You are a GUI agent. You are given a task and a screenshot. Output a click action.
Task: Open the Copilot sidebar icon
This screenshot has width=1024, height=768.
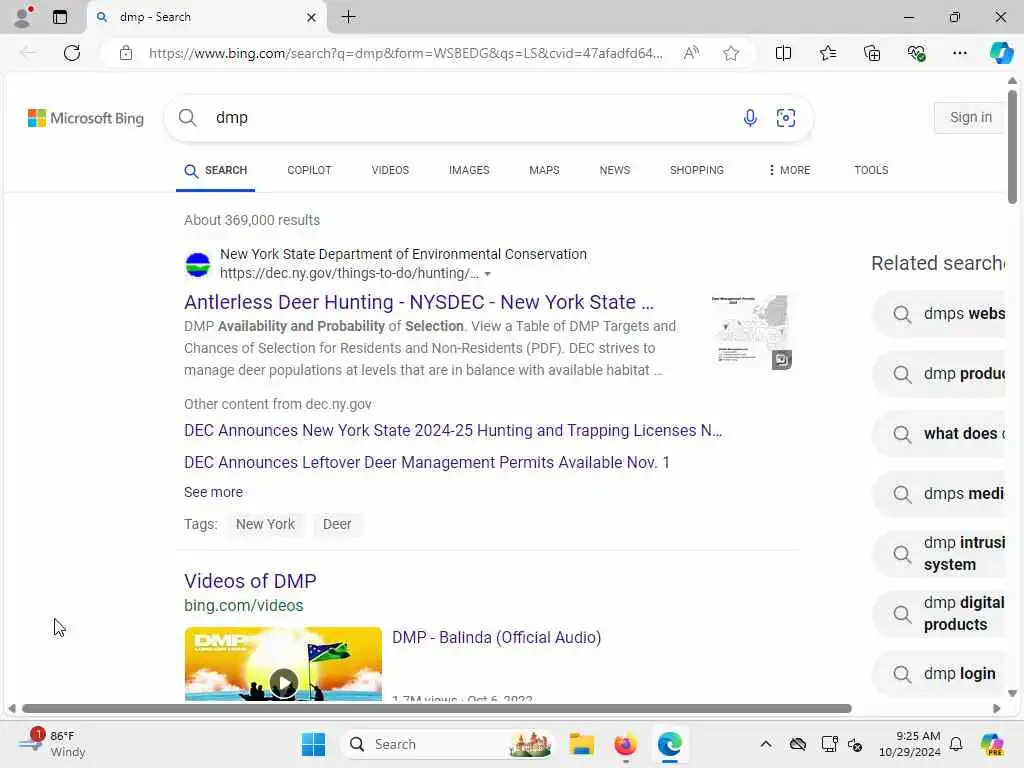[x=1001, y=53]
